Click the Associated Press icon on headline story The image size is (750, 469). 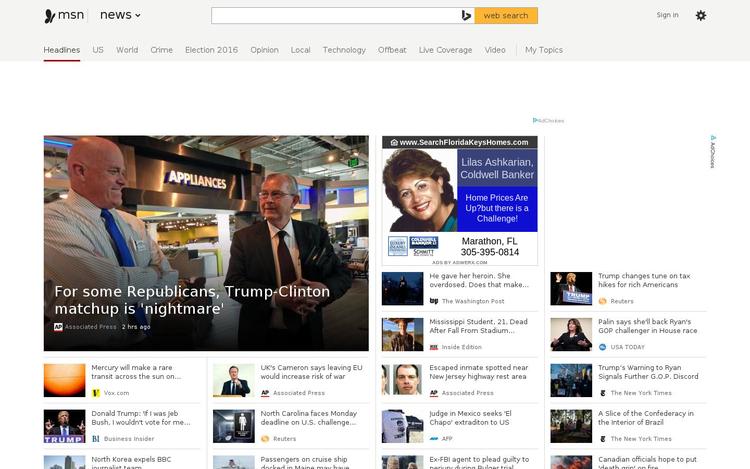click(x=59, y=327)
